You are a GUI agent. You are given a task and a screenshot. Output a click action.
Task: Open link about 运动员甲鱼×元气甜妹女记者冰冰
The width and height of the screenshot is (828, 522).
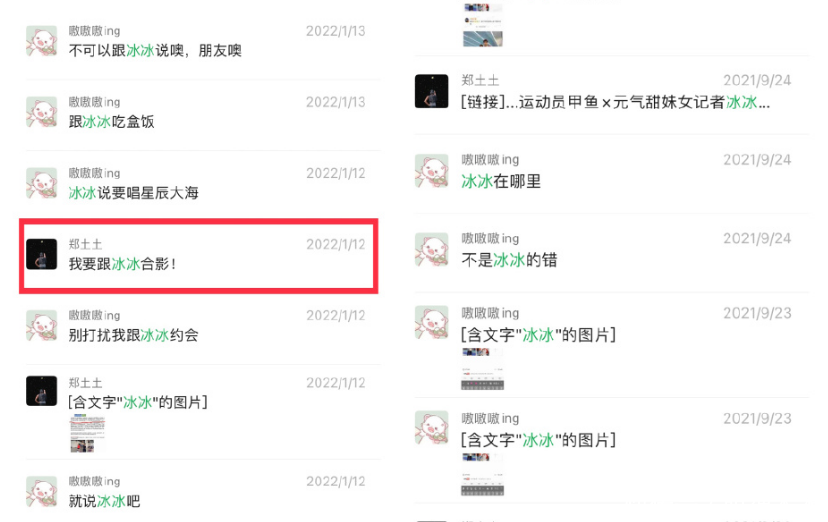[x=611, y=94]
